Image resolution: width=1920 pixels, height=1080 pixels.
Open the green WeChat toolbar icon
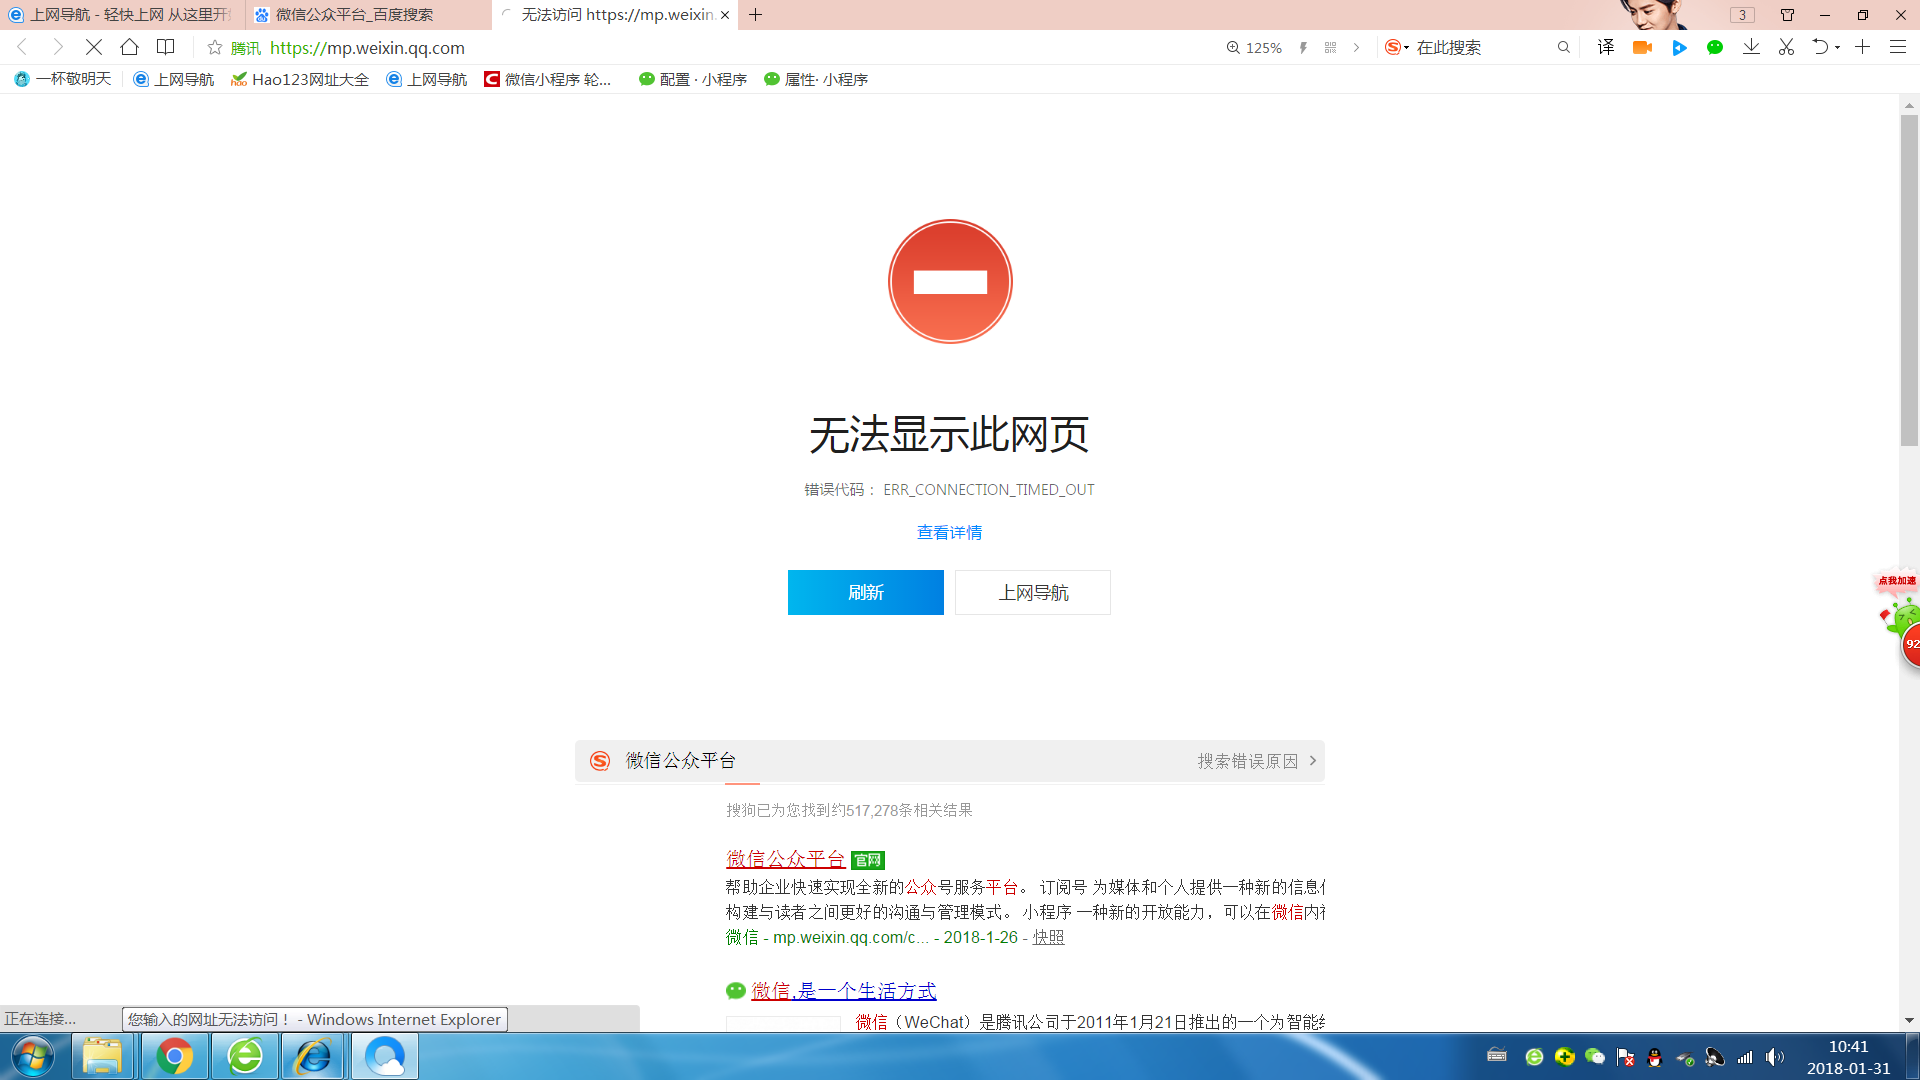click(1715, 47)
